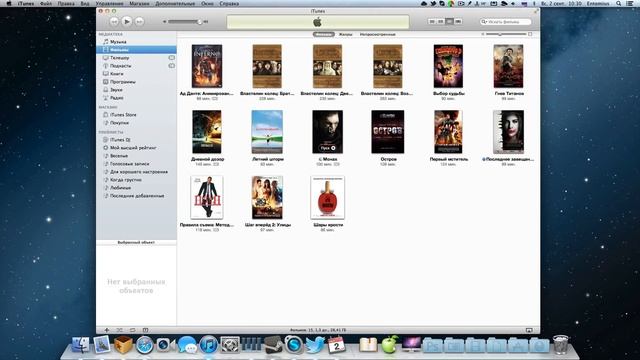Screen dimensions: 640x360
Task: Open the Apple menu
Action: [9, 4]
